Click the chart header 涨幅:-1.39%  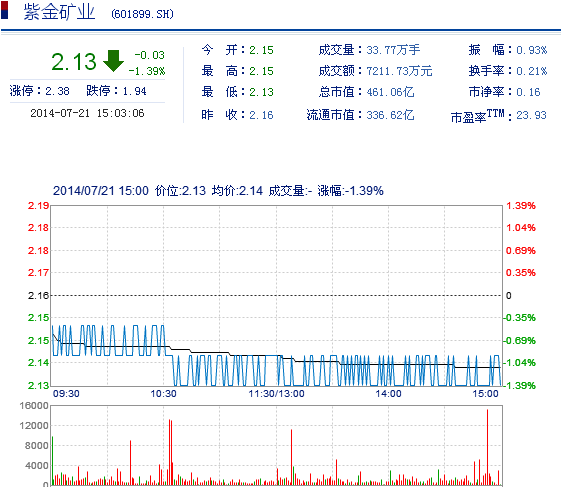click(x=351, y=191)
